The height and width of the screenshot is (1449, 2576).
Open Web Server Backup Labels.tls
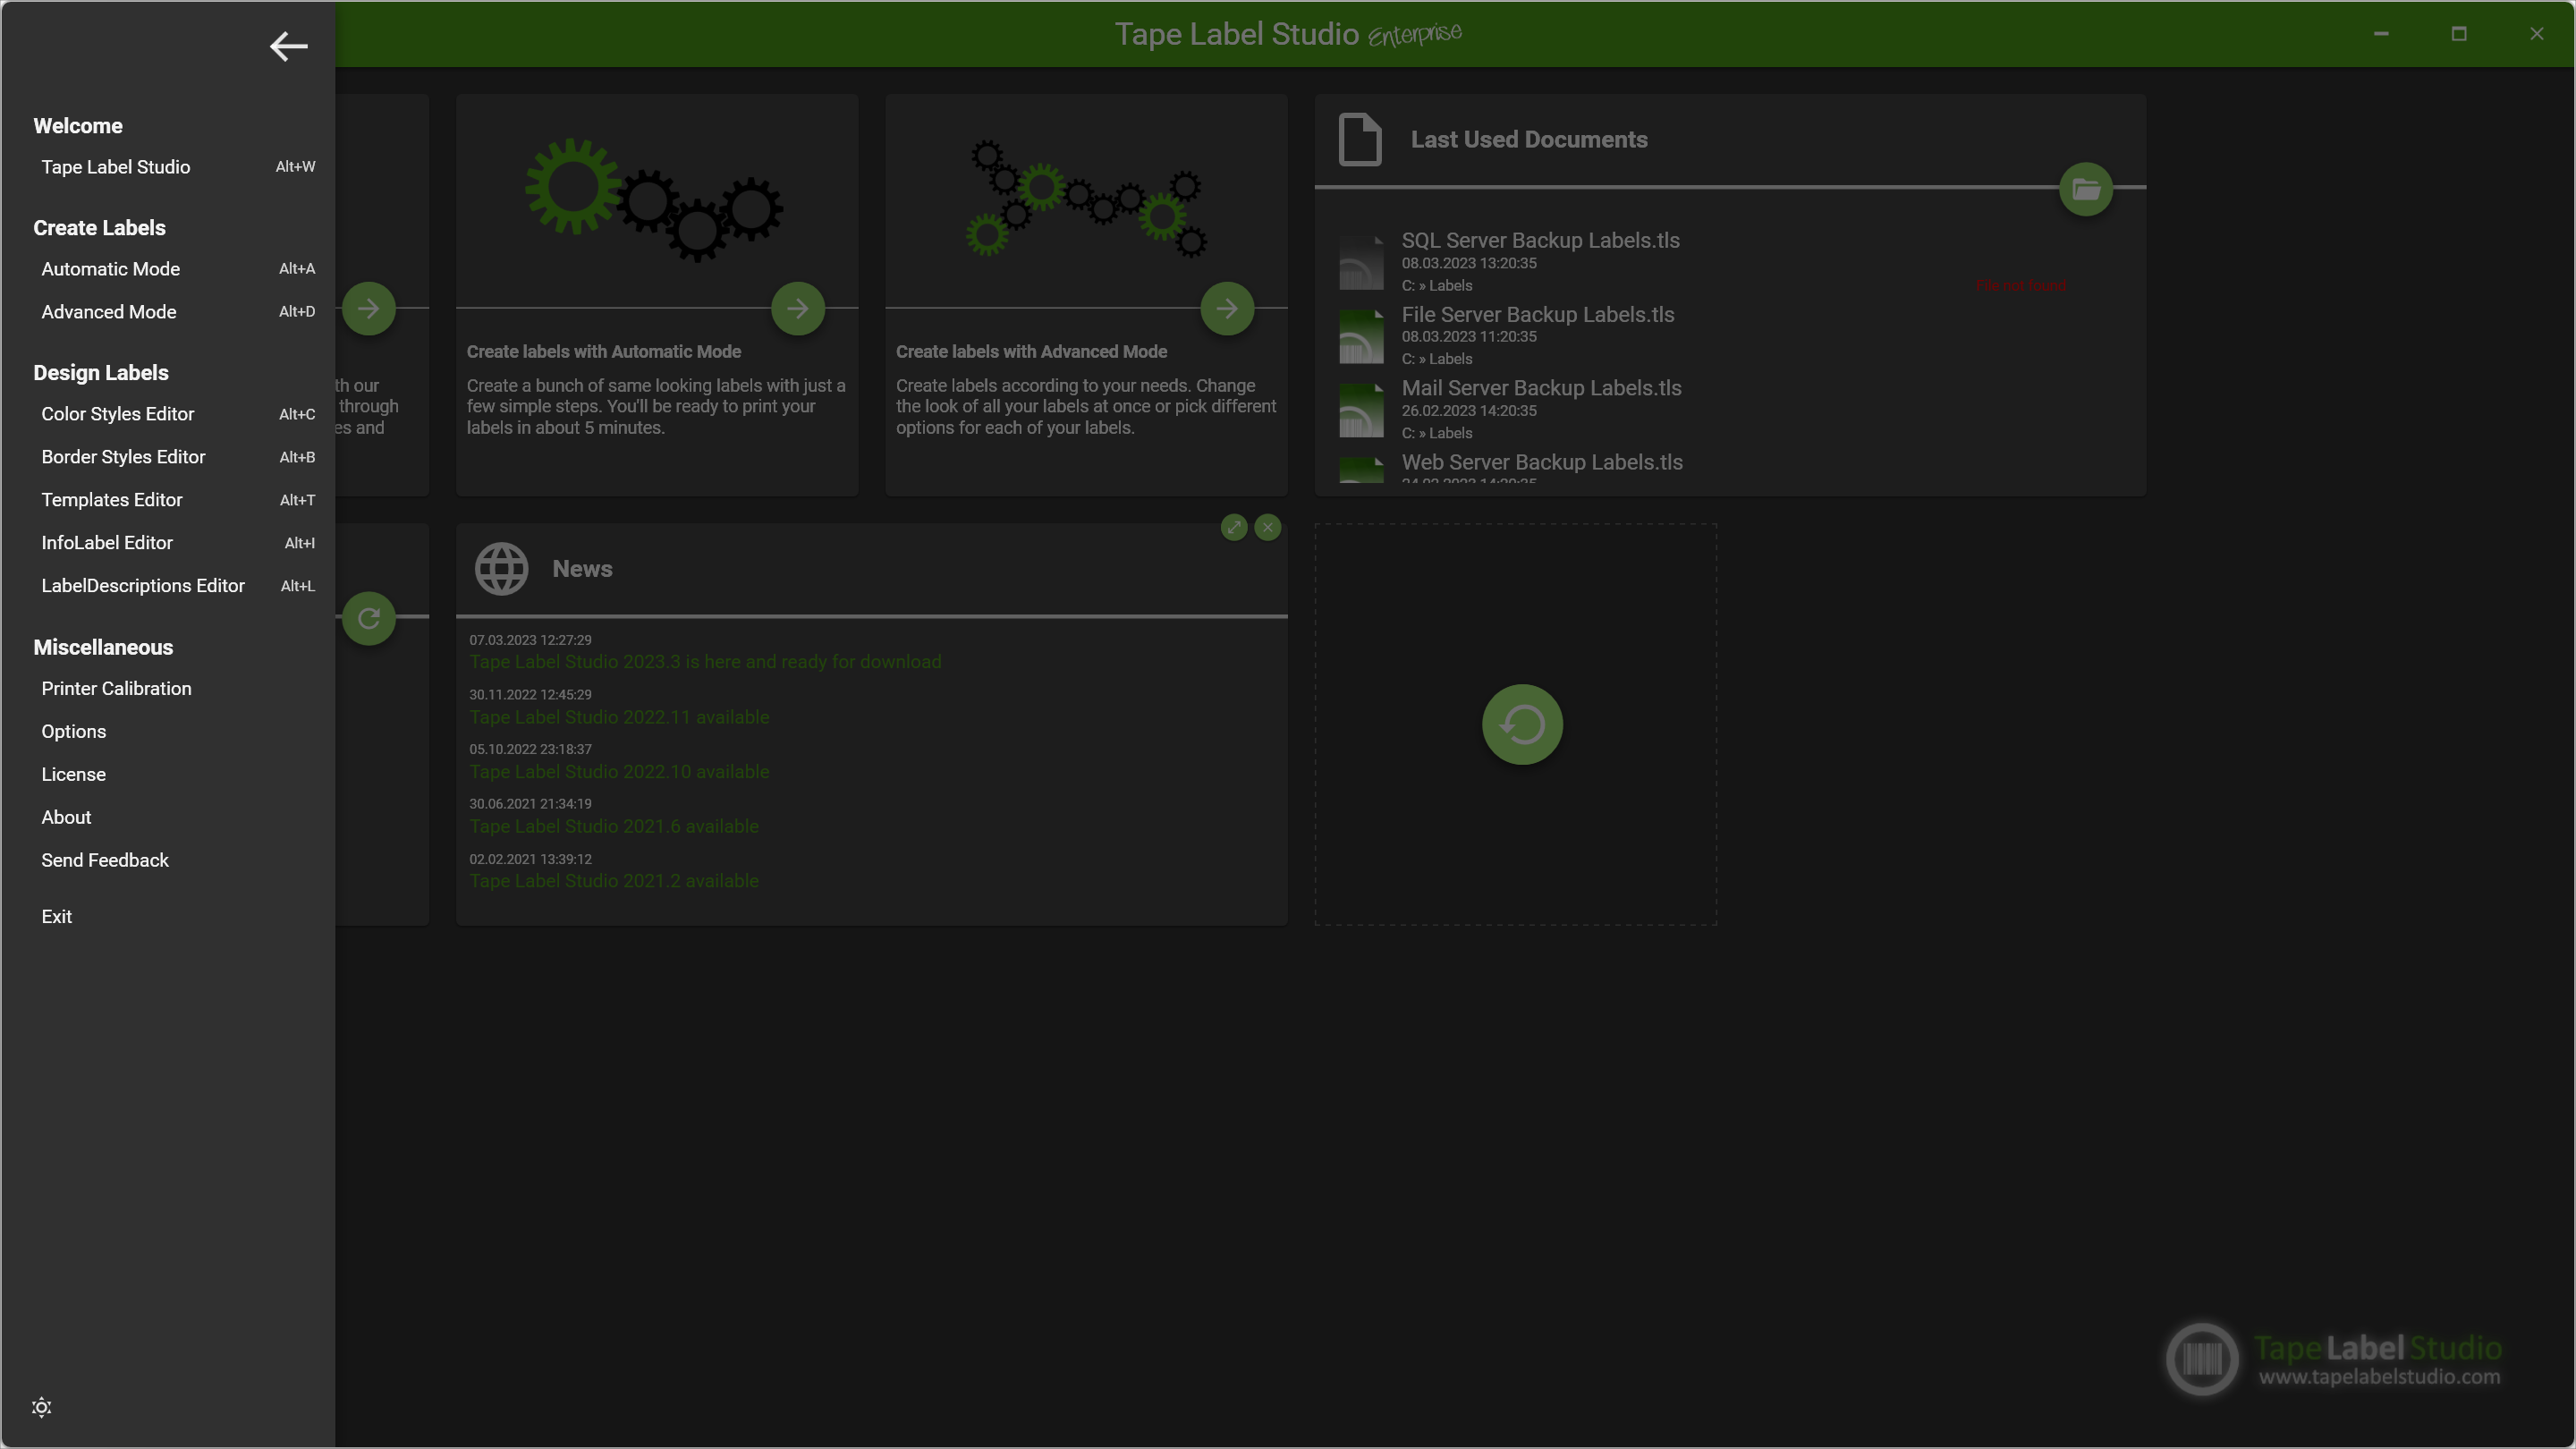click(1542, 462)
